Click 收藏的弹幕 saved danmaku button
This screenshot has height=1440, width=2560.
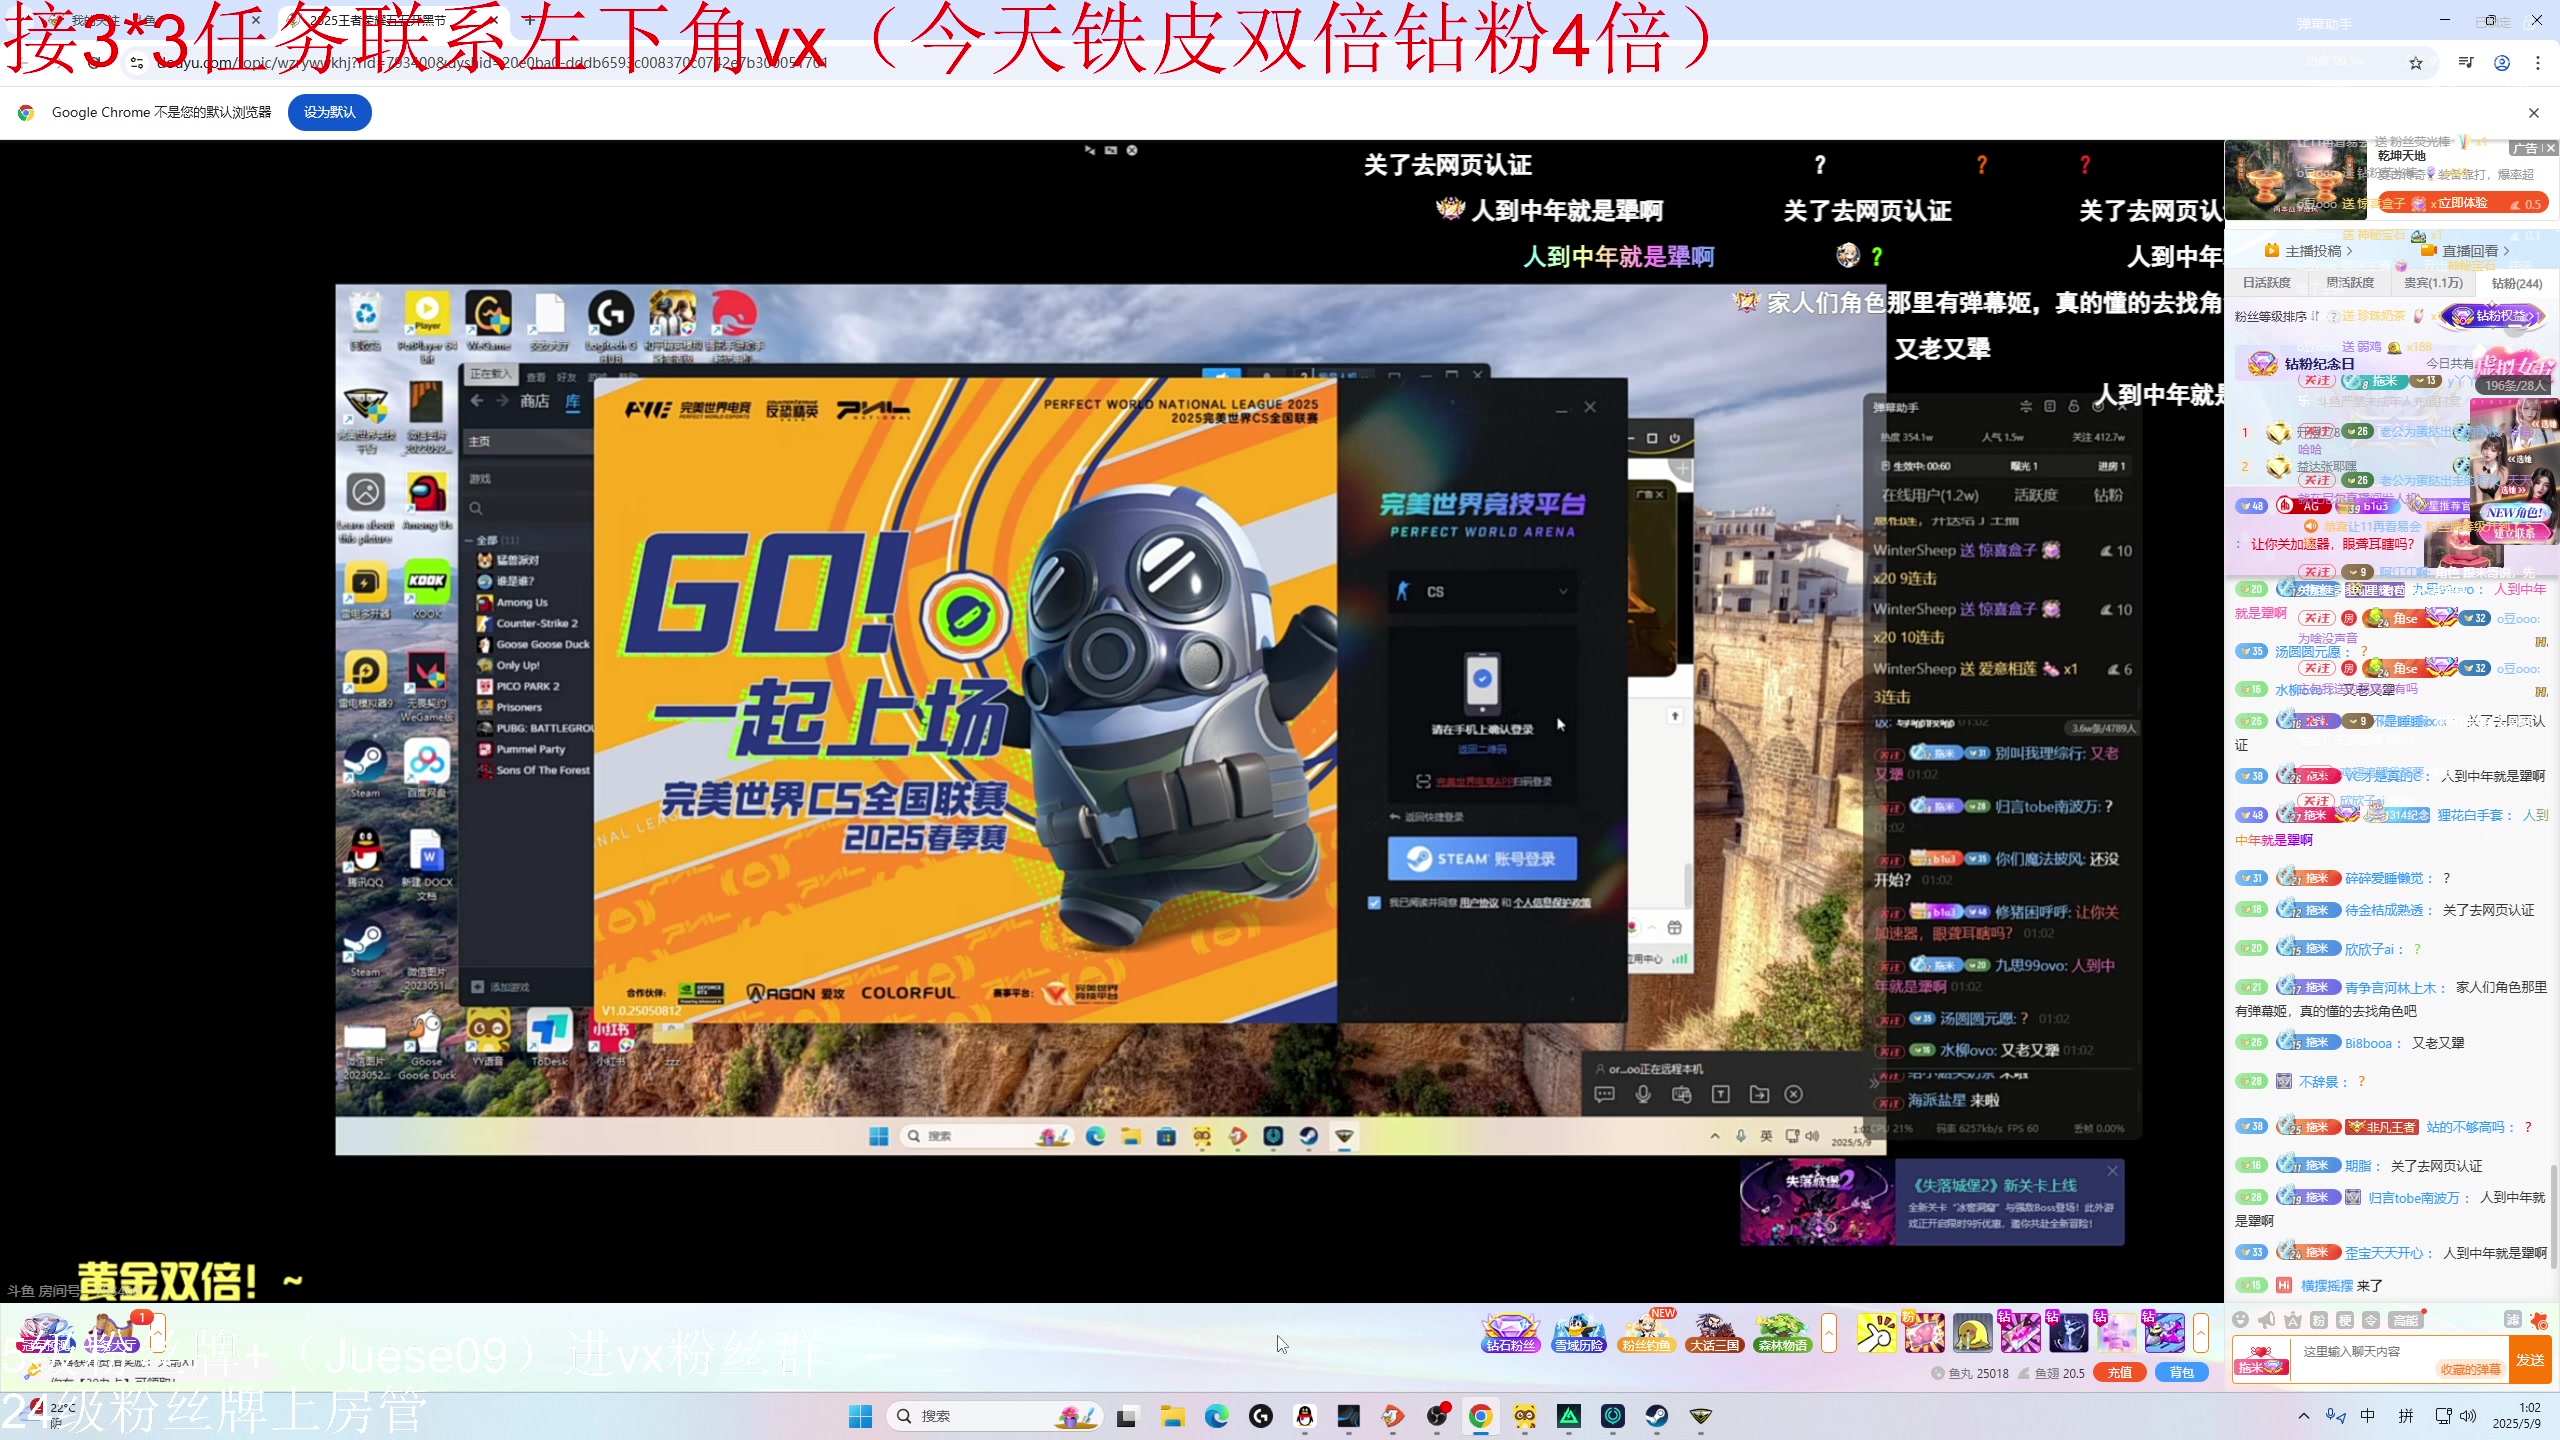pyautogui.click(x=2470, y=1370)
